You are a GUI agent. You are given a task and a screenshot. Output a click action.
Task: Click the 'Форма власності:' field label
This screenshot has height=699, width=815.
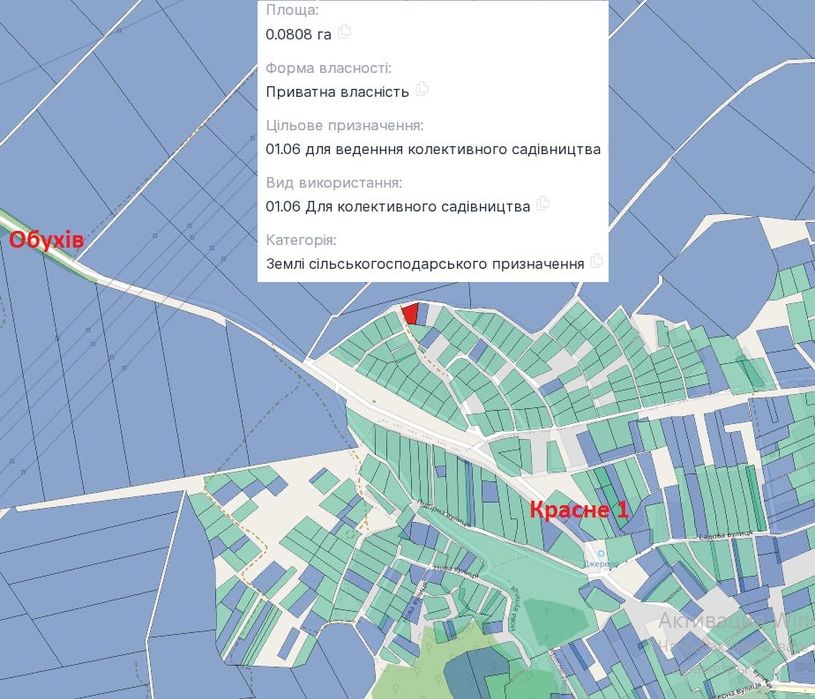[328, 68]
